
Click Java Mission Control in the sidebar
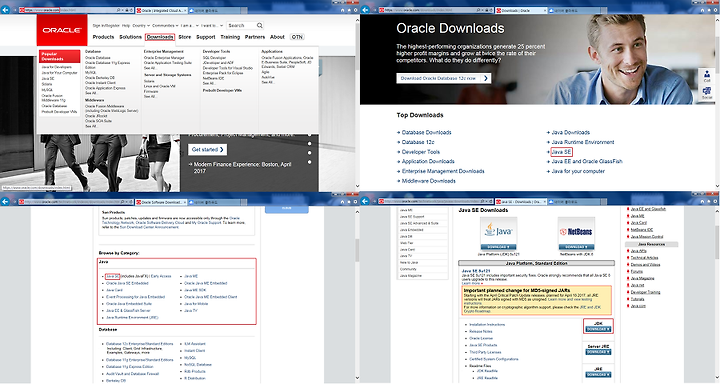647,237
